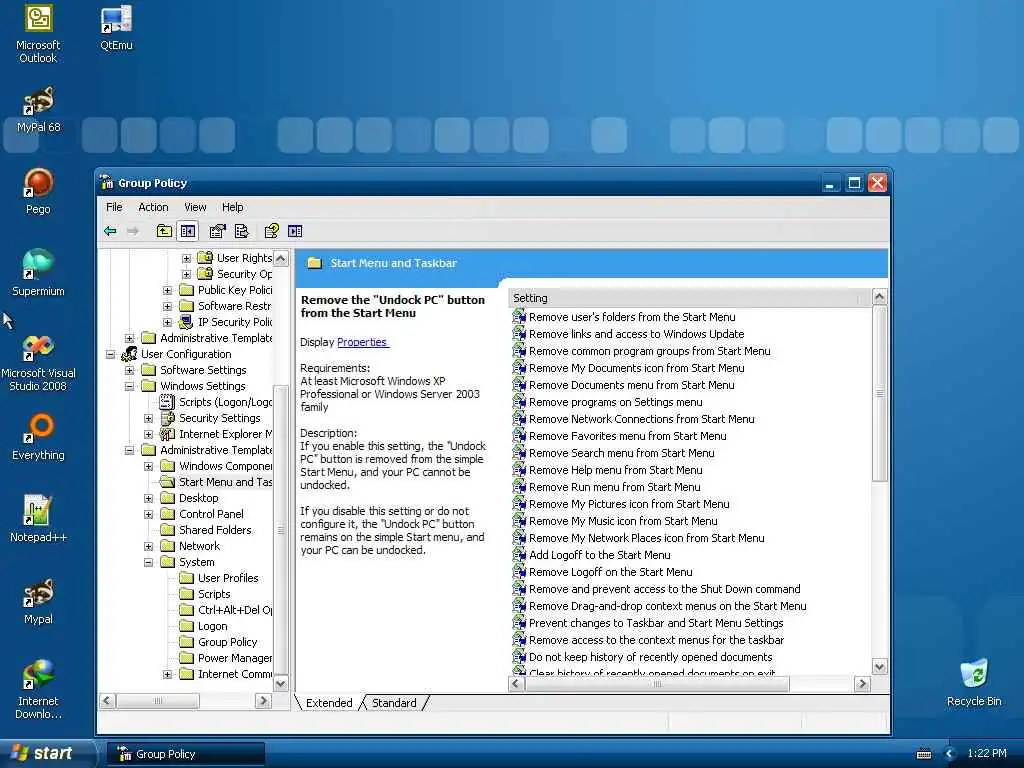Click the Export List toolbar icon
The width and height of the screenshot is (1024, 768).
(242, 231)
